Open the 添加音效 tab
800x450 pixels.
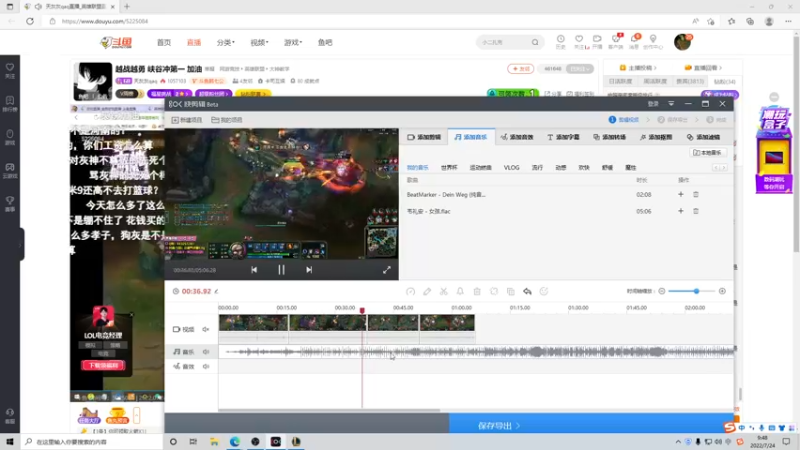pos(517,137)
